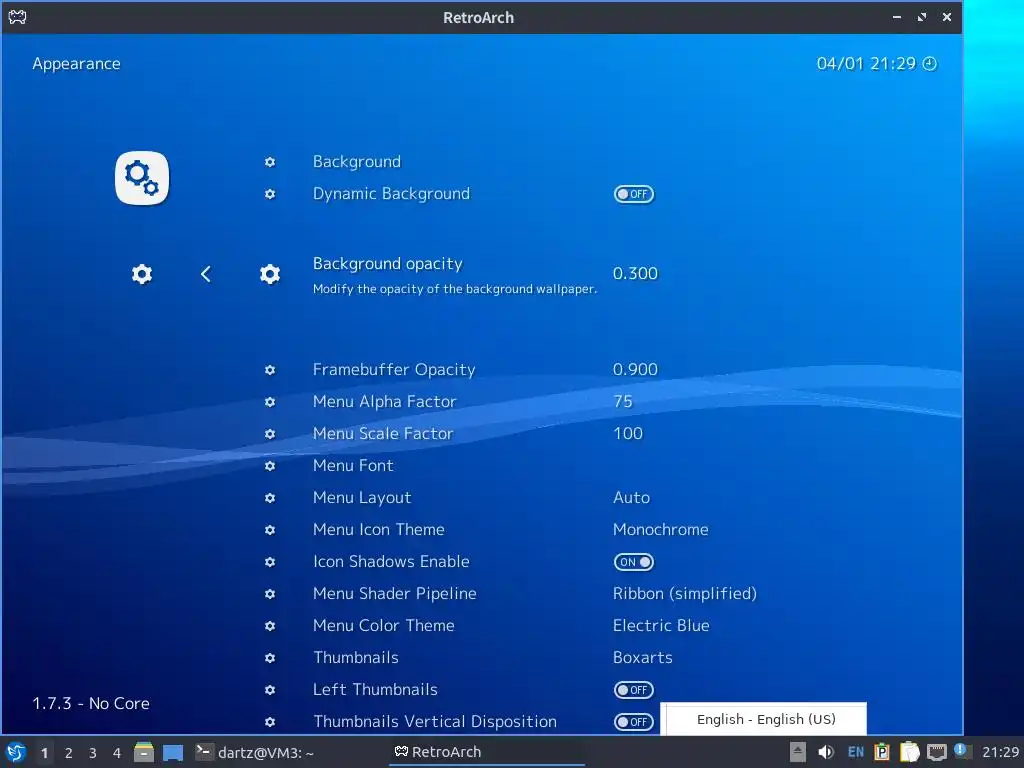Toggle Left Thumbnails switch

[633, 690]
